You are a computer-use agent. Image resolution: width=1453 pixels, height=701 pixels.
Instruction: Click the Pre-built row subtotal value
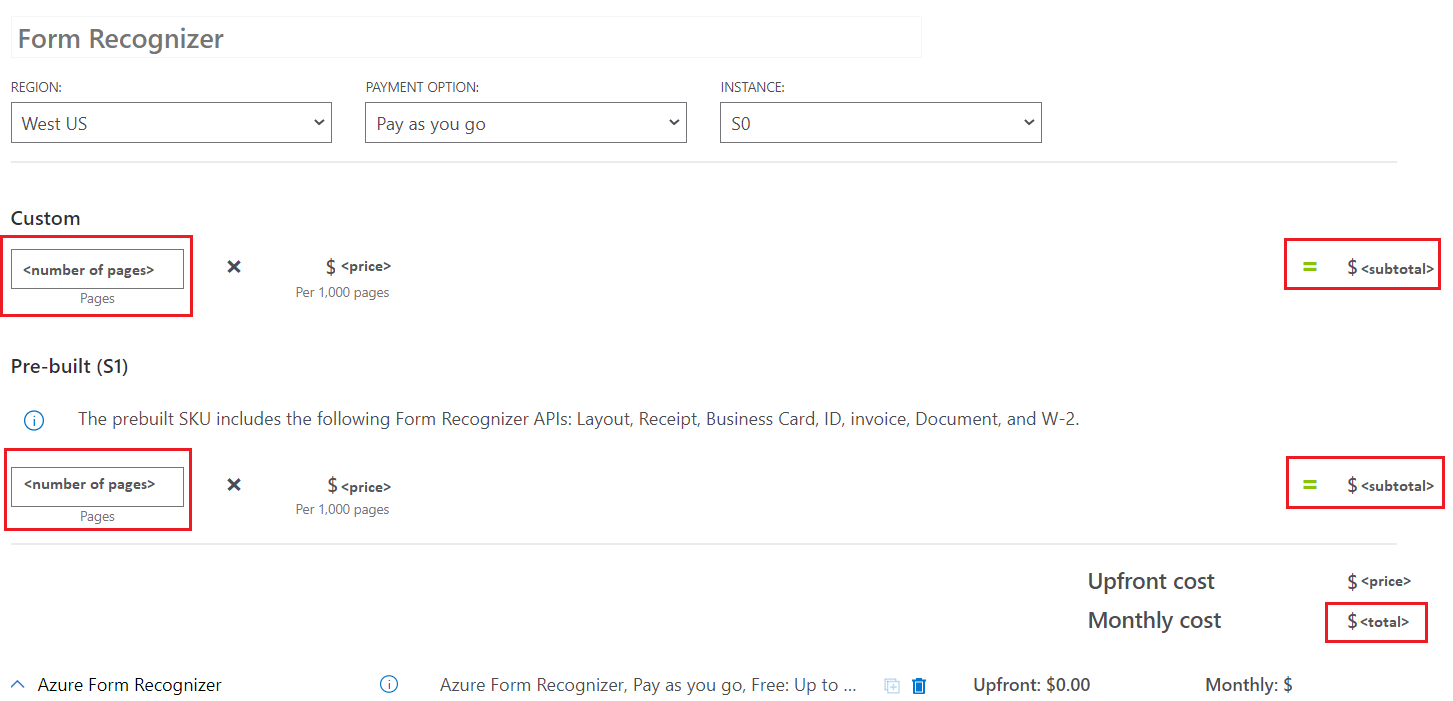(x=1390, y=486)
